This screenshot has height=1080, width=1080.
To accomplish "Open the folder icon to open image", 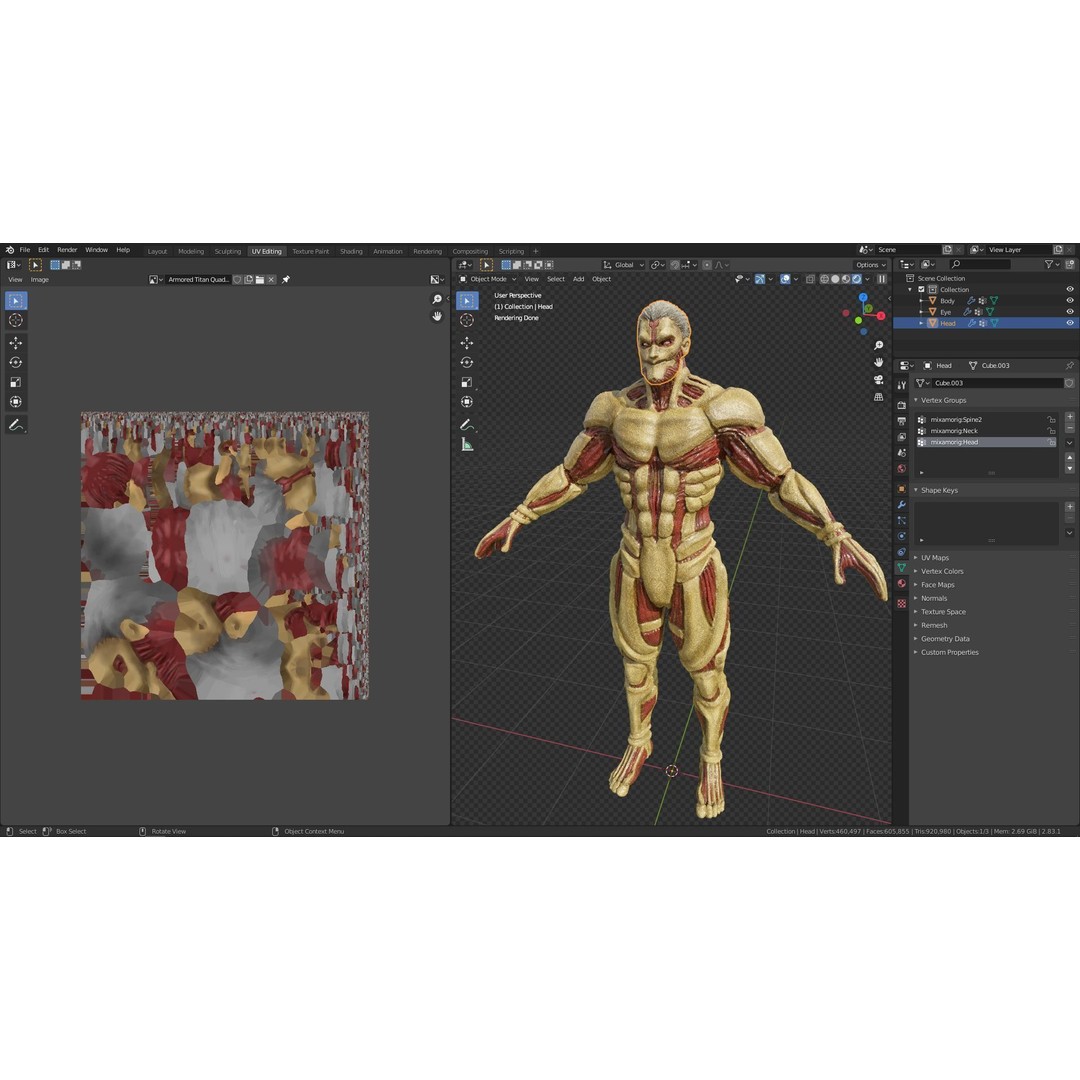I will (x=260, y=280).
